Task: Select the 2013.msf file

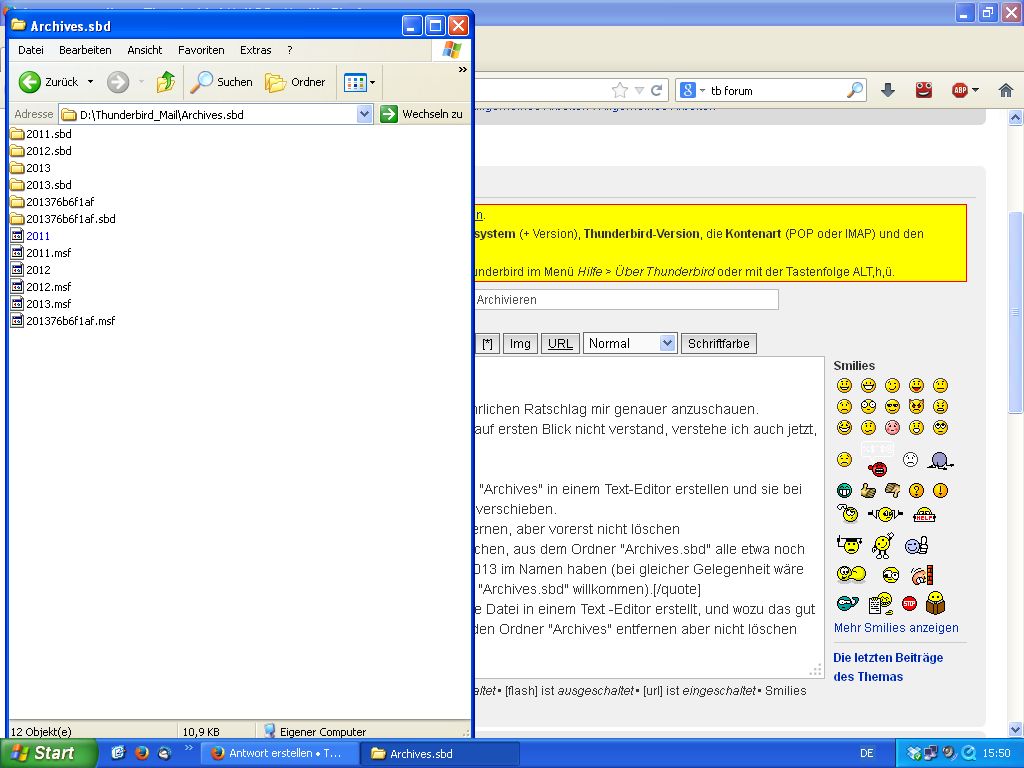Action: point(41,304)
